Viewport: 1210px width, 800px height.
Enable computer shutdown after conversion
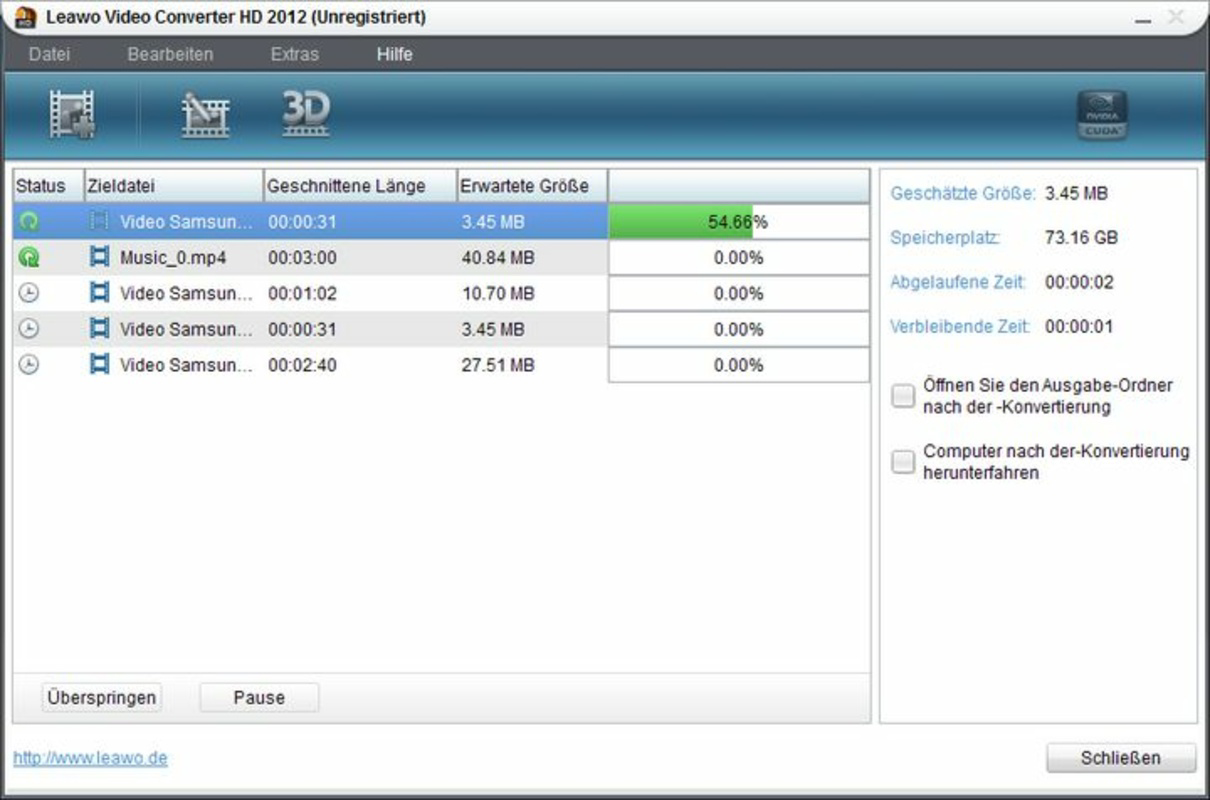[903, 462]
